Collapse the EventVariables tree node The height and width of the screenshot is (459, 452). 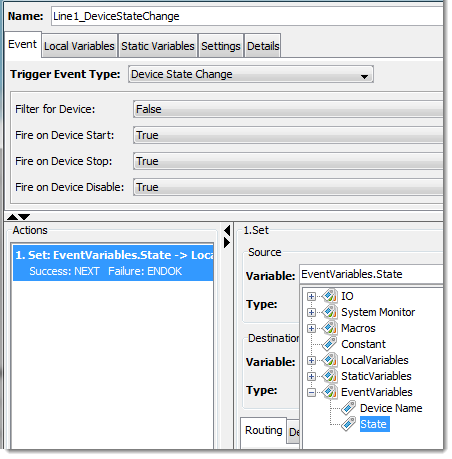pos(311,392)
